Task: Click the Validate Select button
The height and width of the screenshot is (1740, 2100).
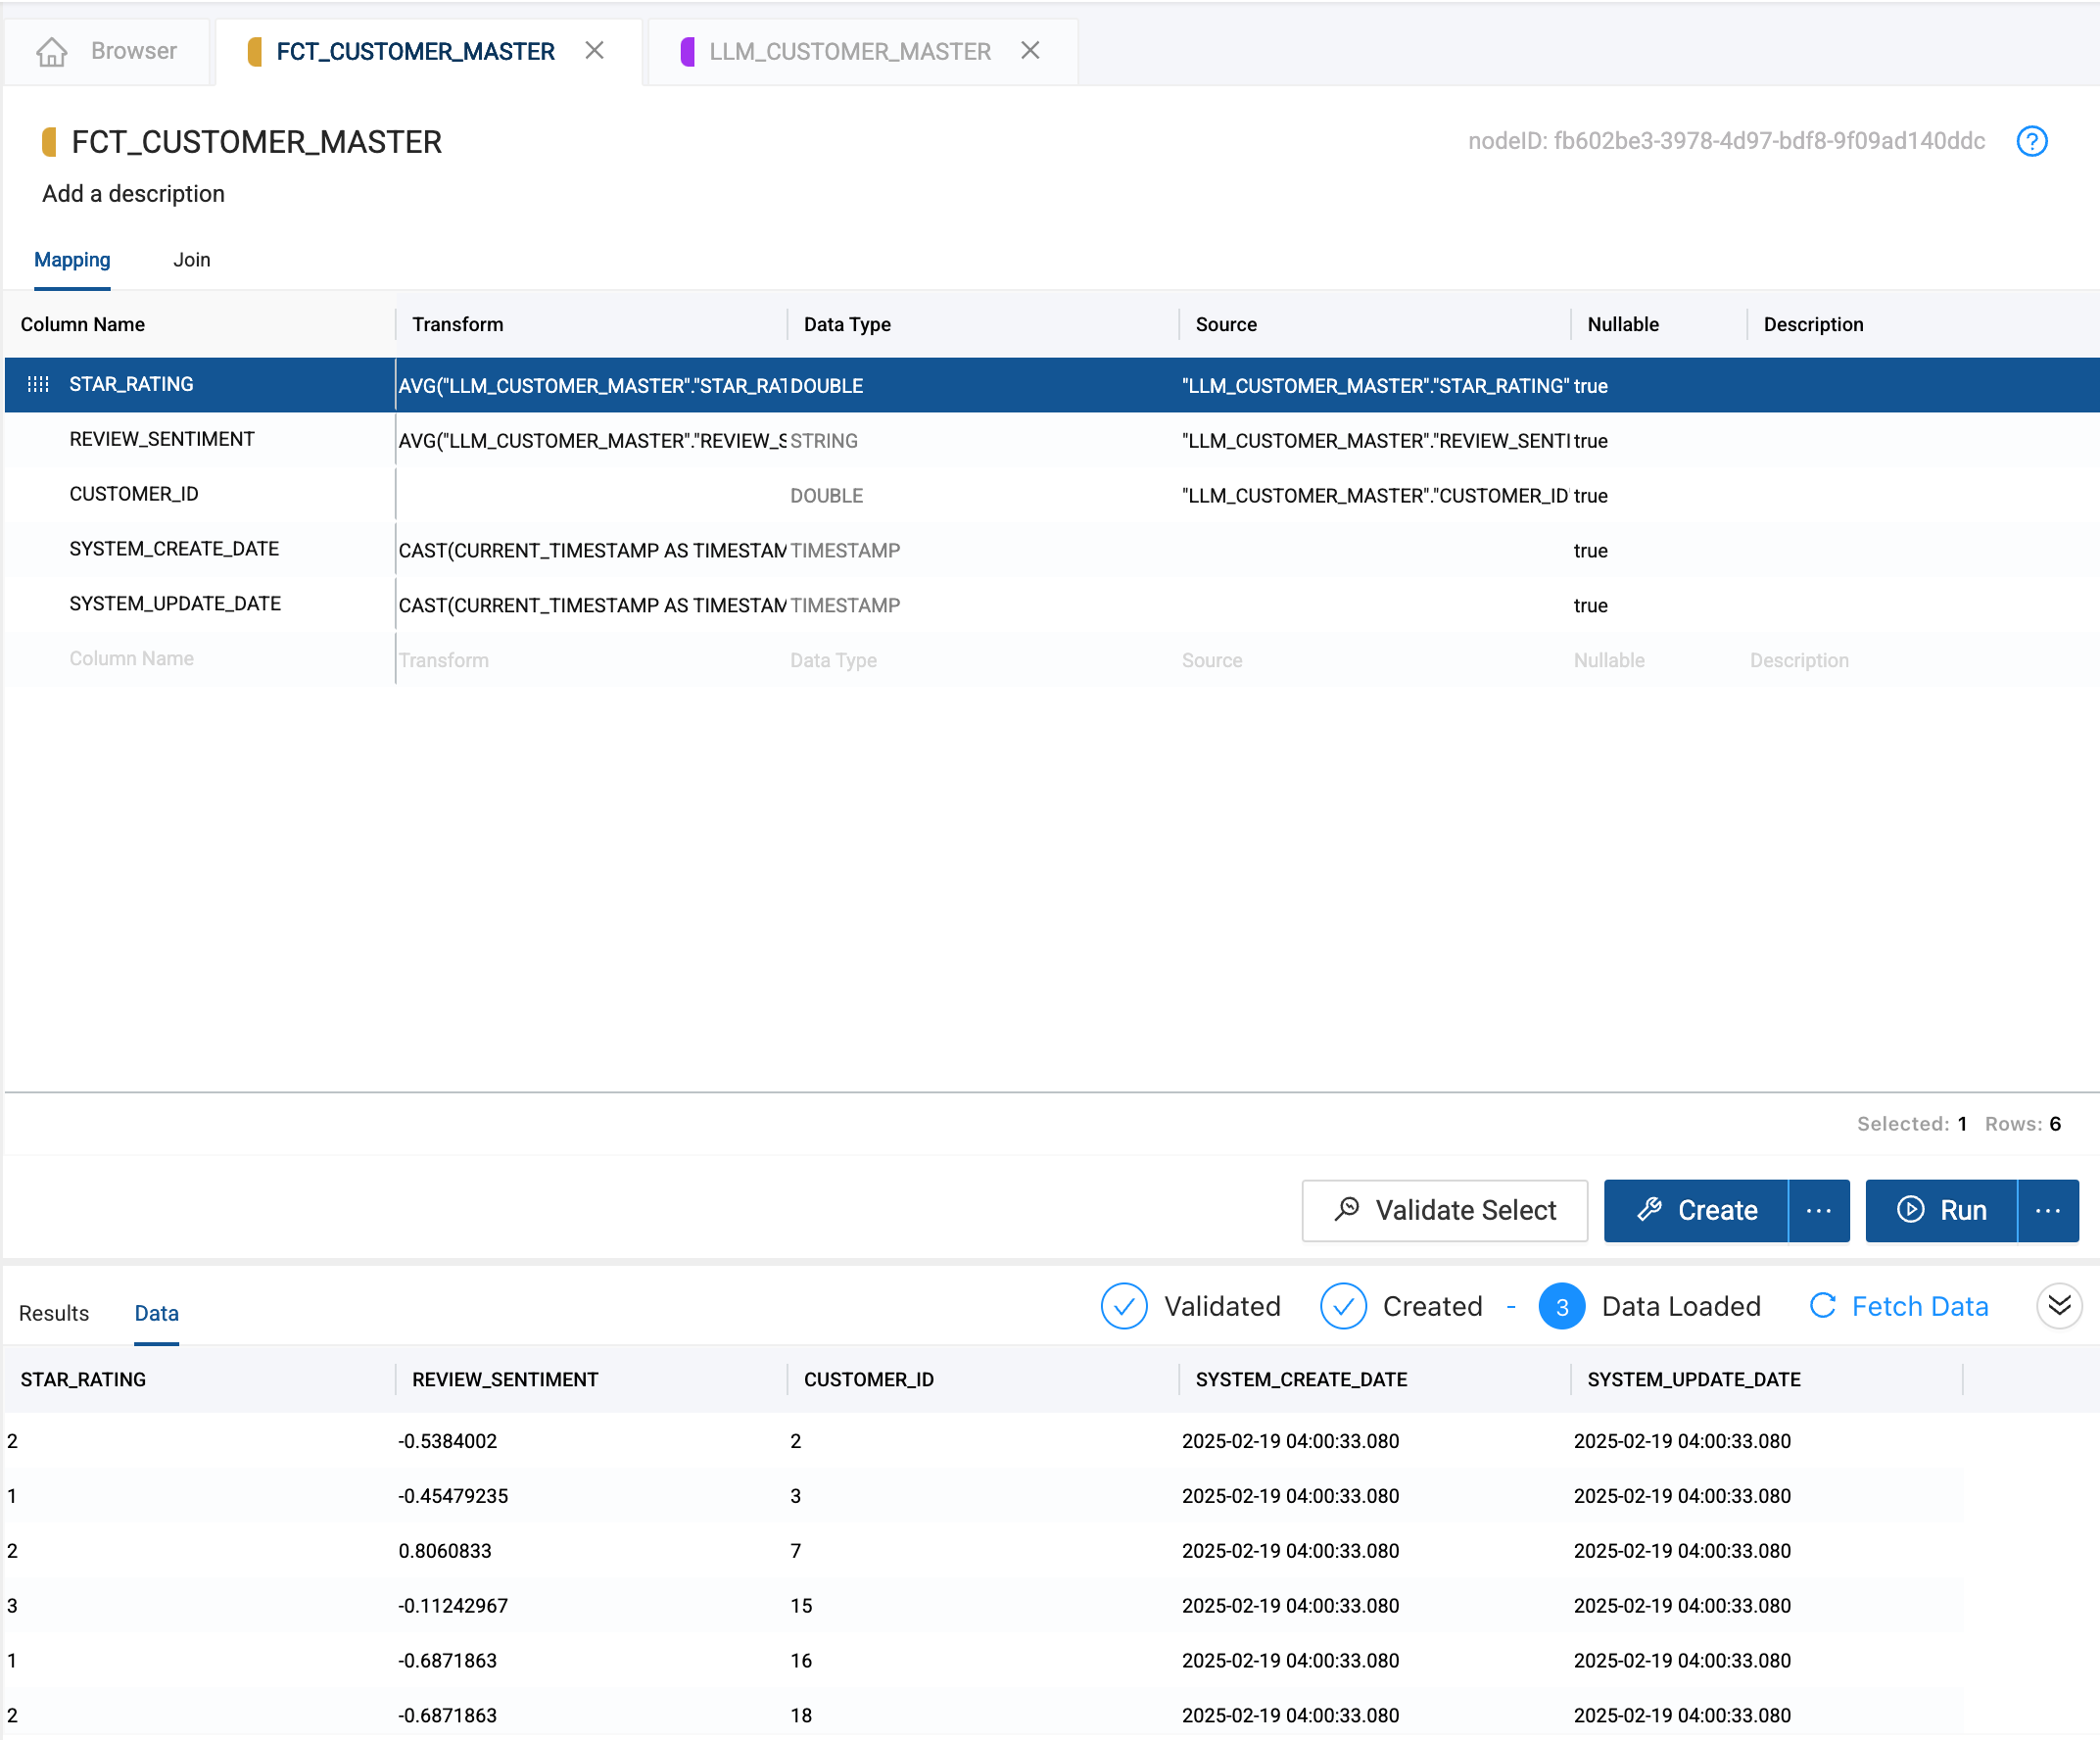Action: click(1444, 1210)
